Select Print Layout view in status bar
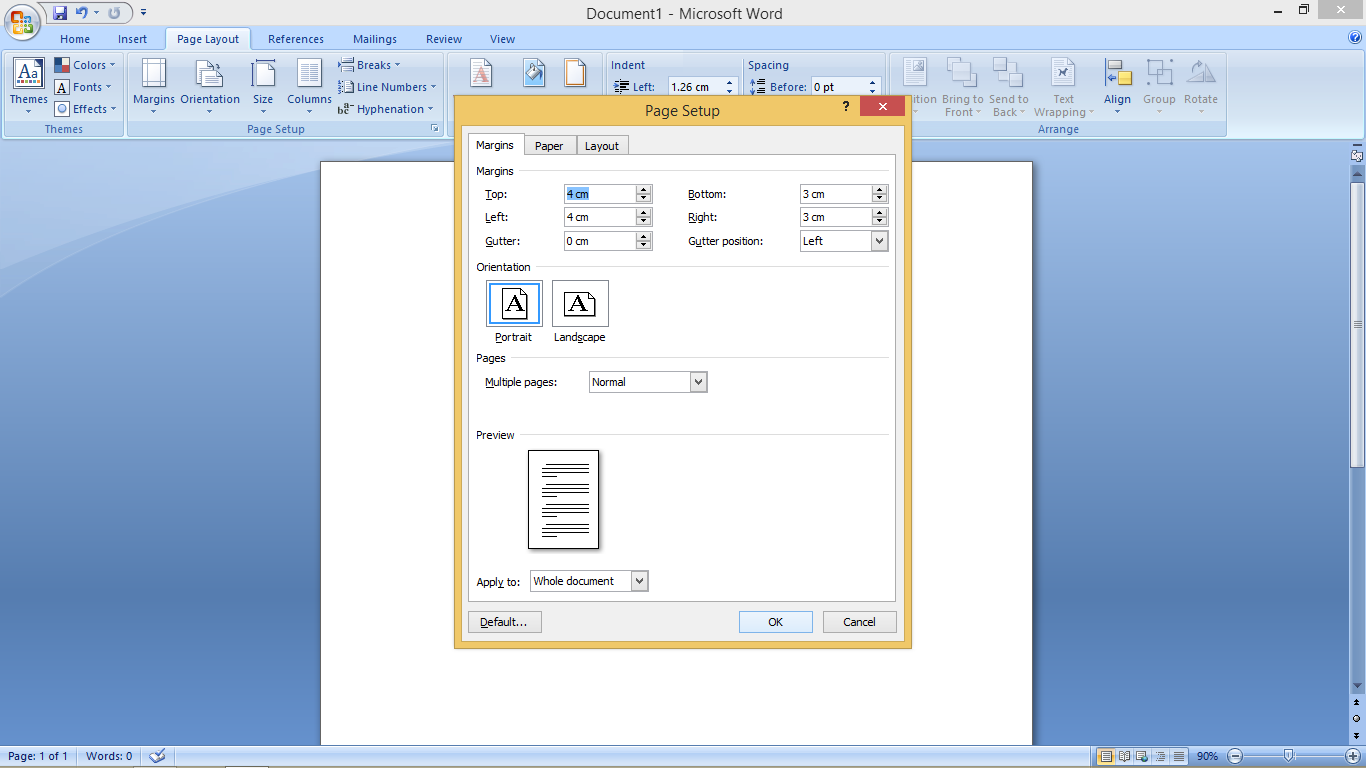This screenshot has height=768, width=1366. [x=1106, y=756]
